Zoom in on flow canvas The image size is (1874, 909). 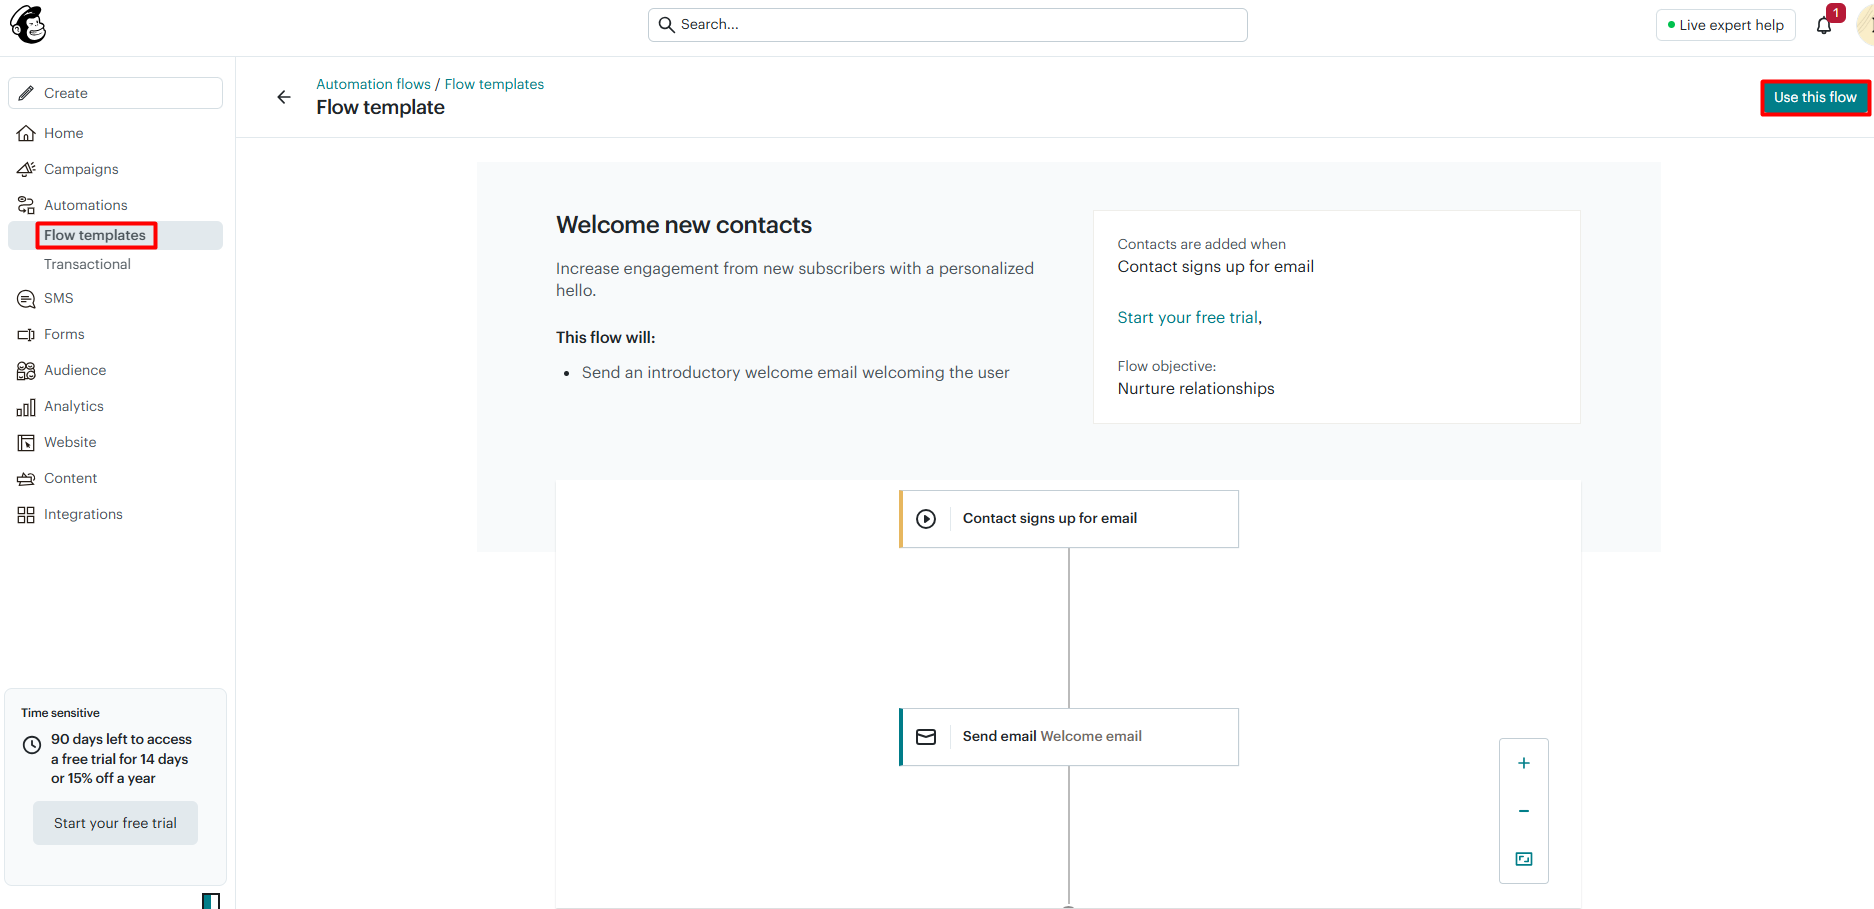pyautogui.click(x=1524, y=763)
